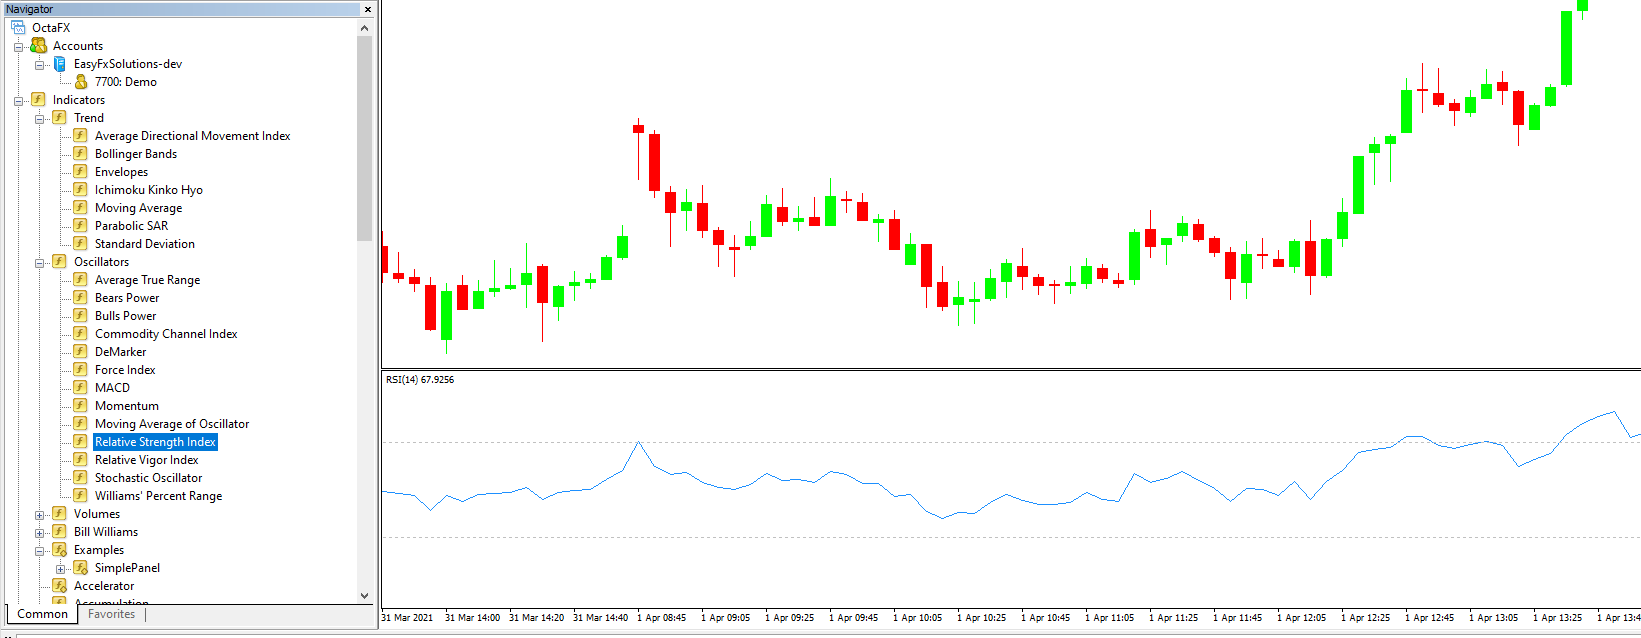Select the Relative Strength Index entry
Image resolution: width=1641 pixels, height=638 pixels.
pyautogui.click(x=155, y=442)
